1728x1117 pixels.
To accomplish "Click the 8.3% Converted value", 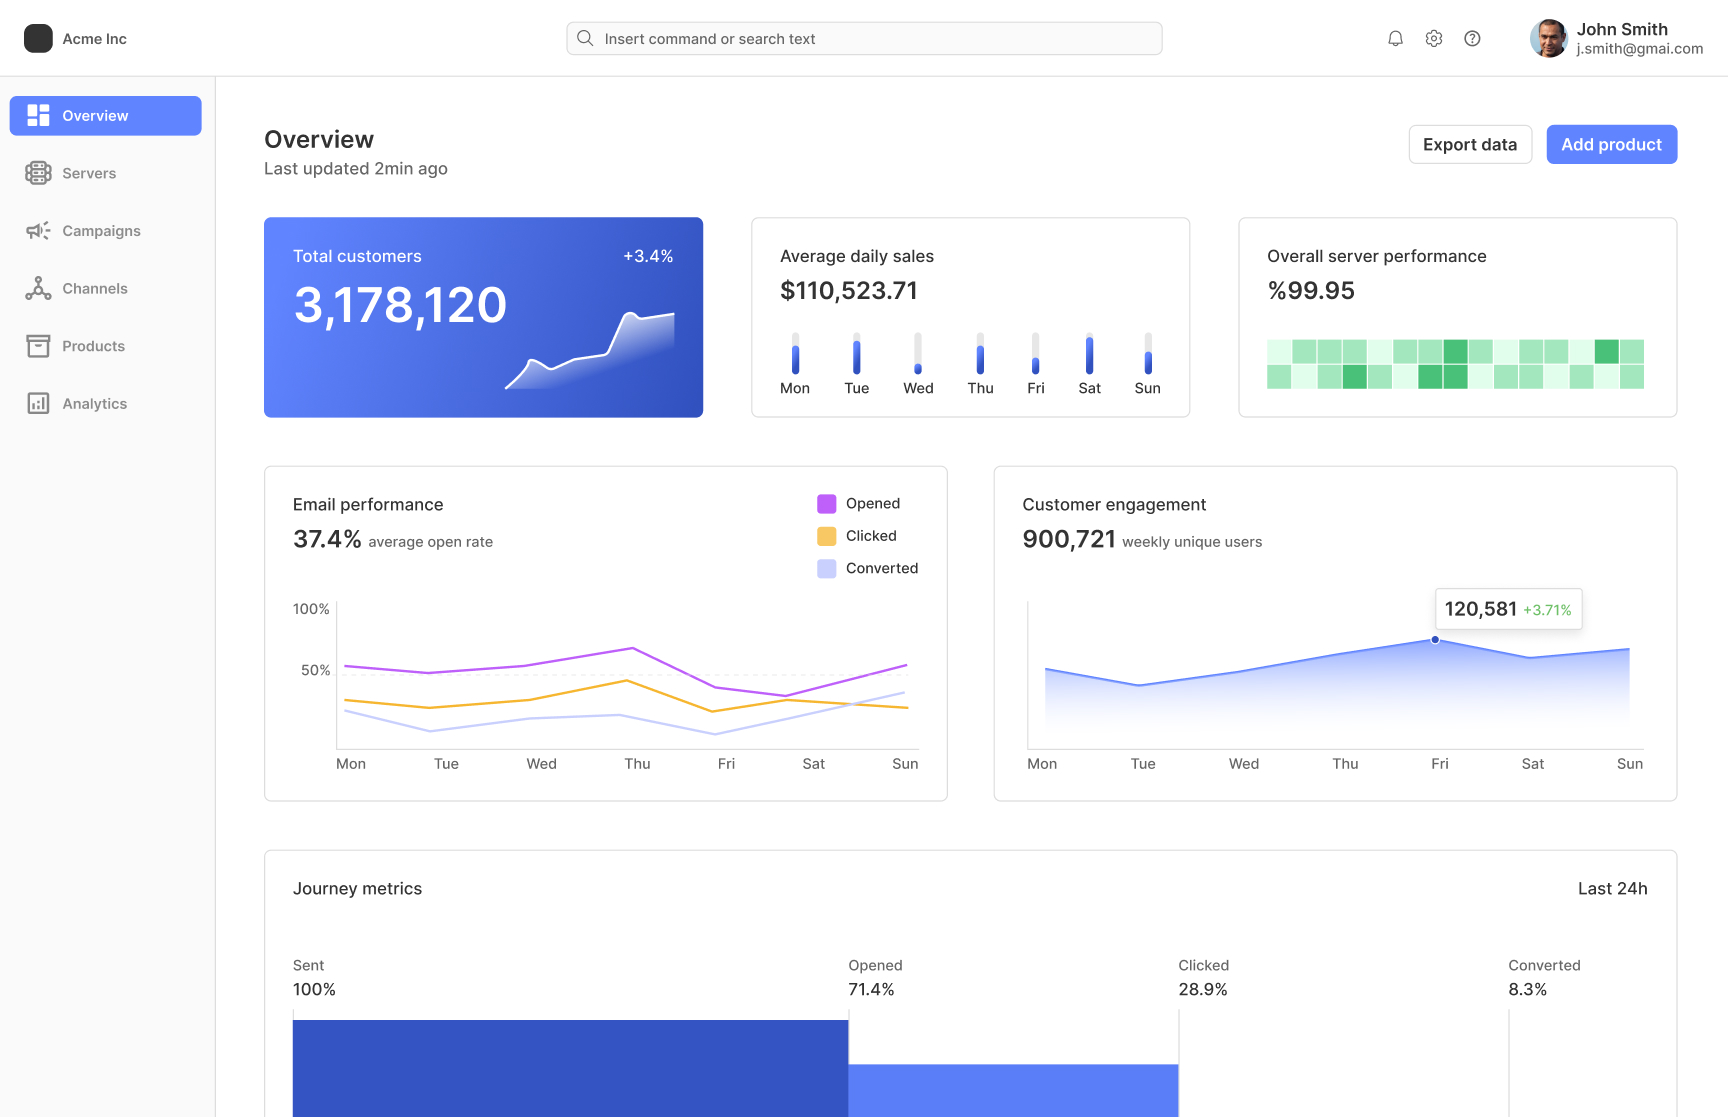I will 1528,989.
